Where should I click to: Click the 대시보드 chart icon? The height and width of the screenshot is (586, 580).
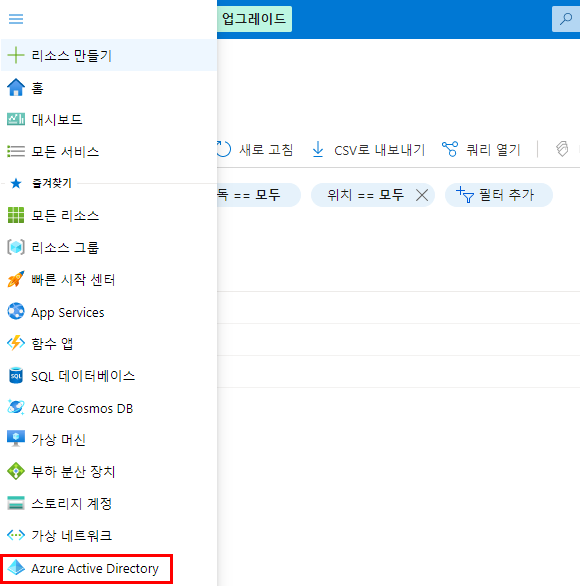tap(16, 119)
